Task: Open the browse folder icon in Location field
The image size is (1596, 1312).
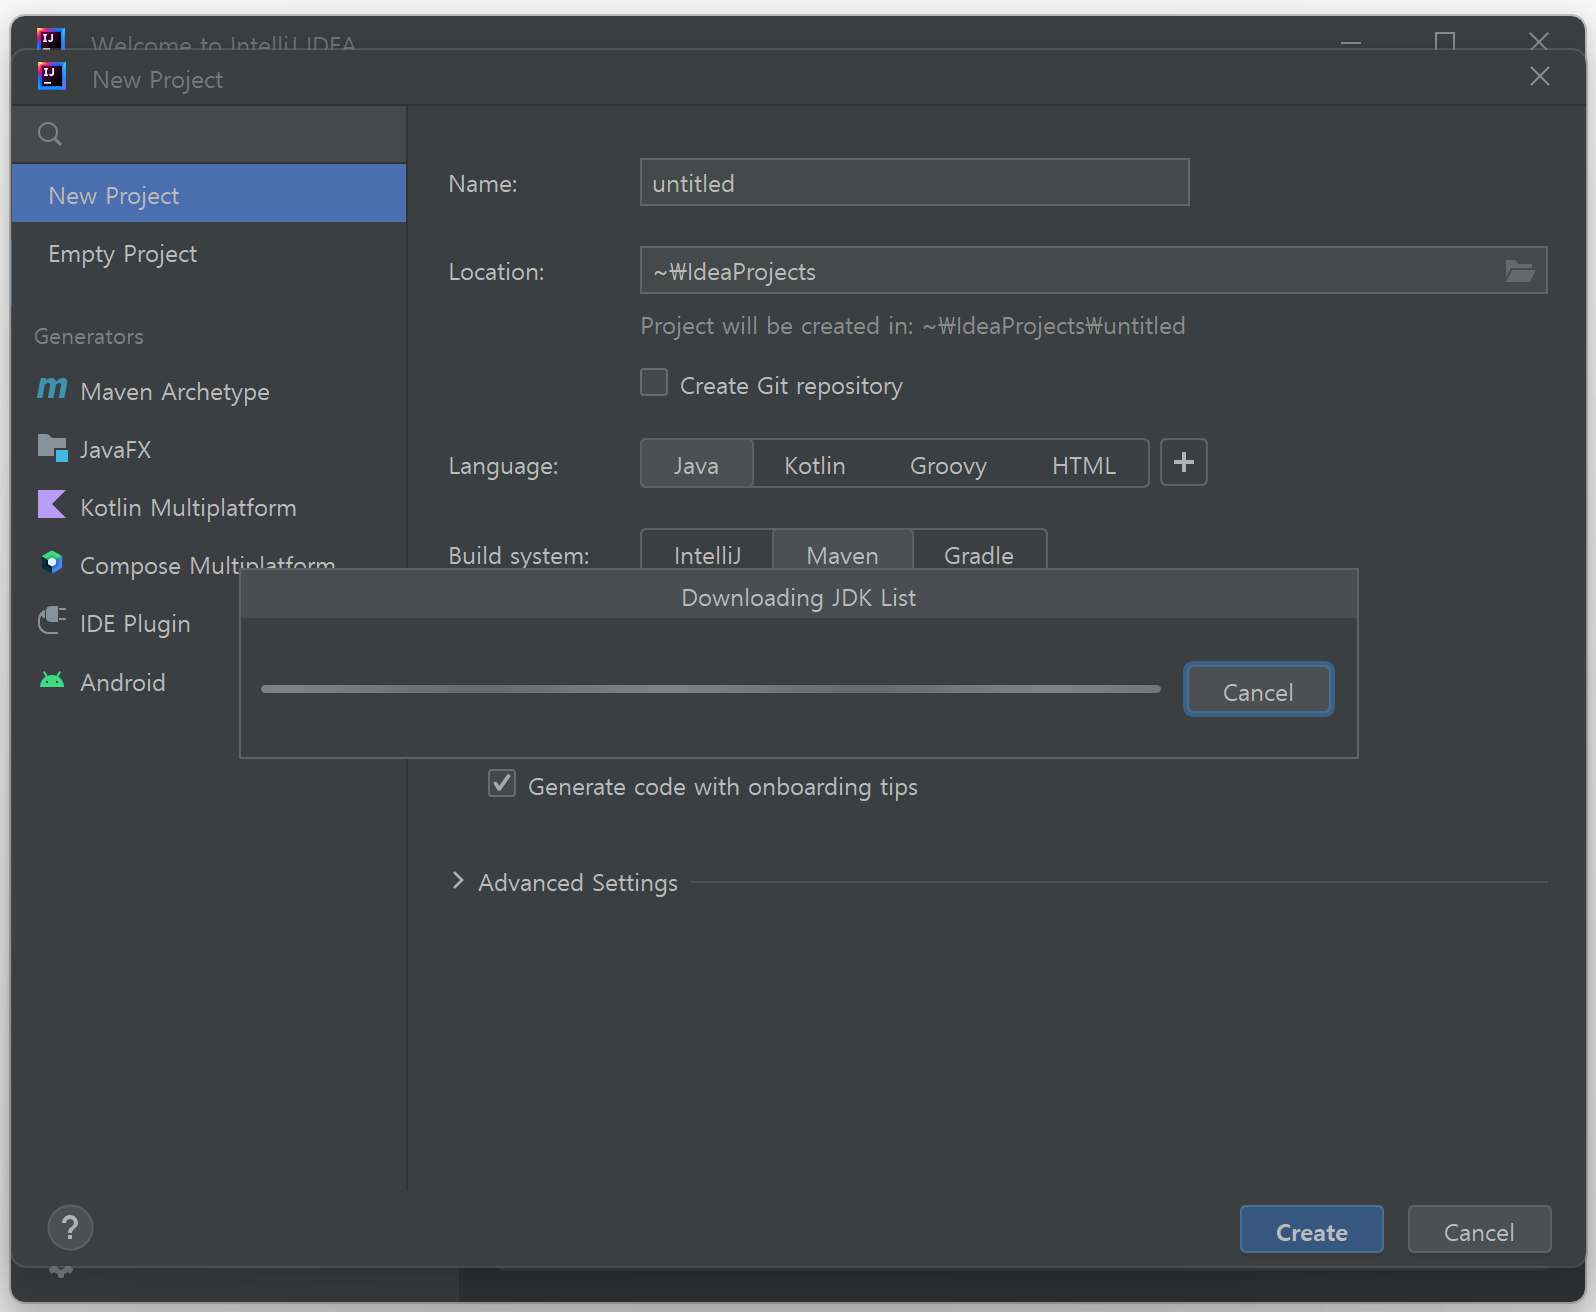Action: (x=1519, y=271)
